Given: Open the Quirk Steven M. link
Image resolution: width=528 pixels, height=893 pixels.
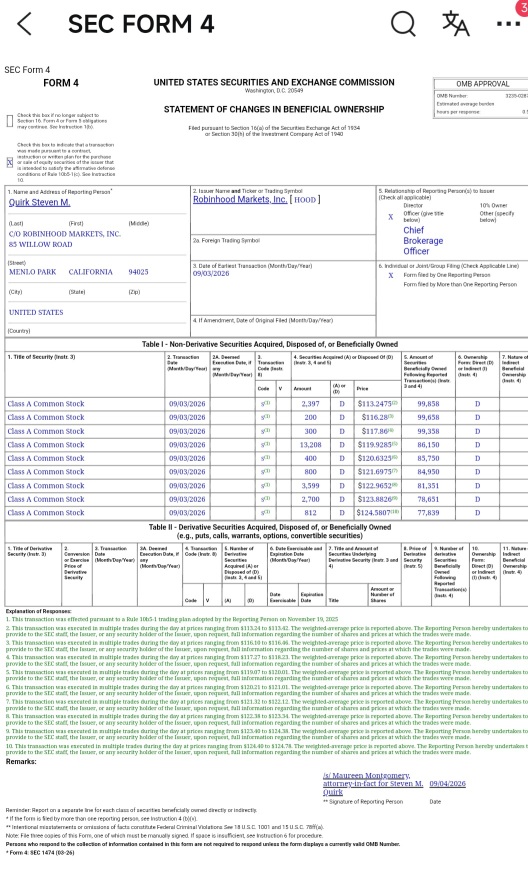Looking at the screenshot, I should tap(39, 203).
